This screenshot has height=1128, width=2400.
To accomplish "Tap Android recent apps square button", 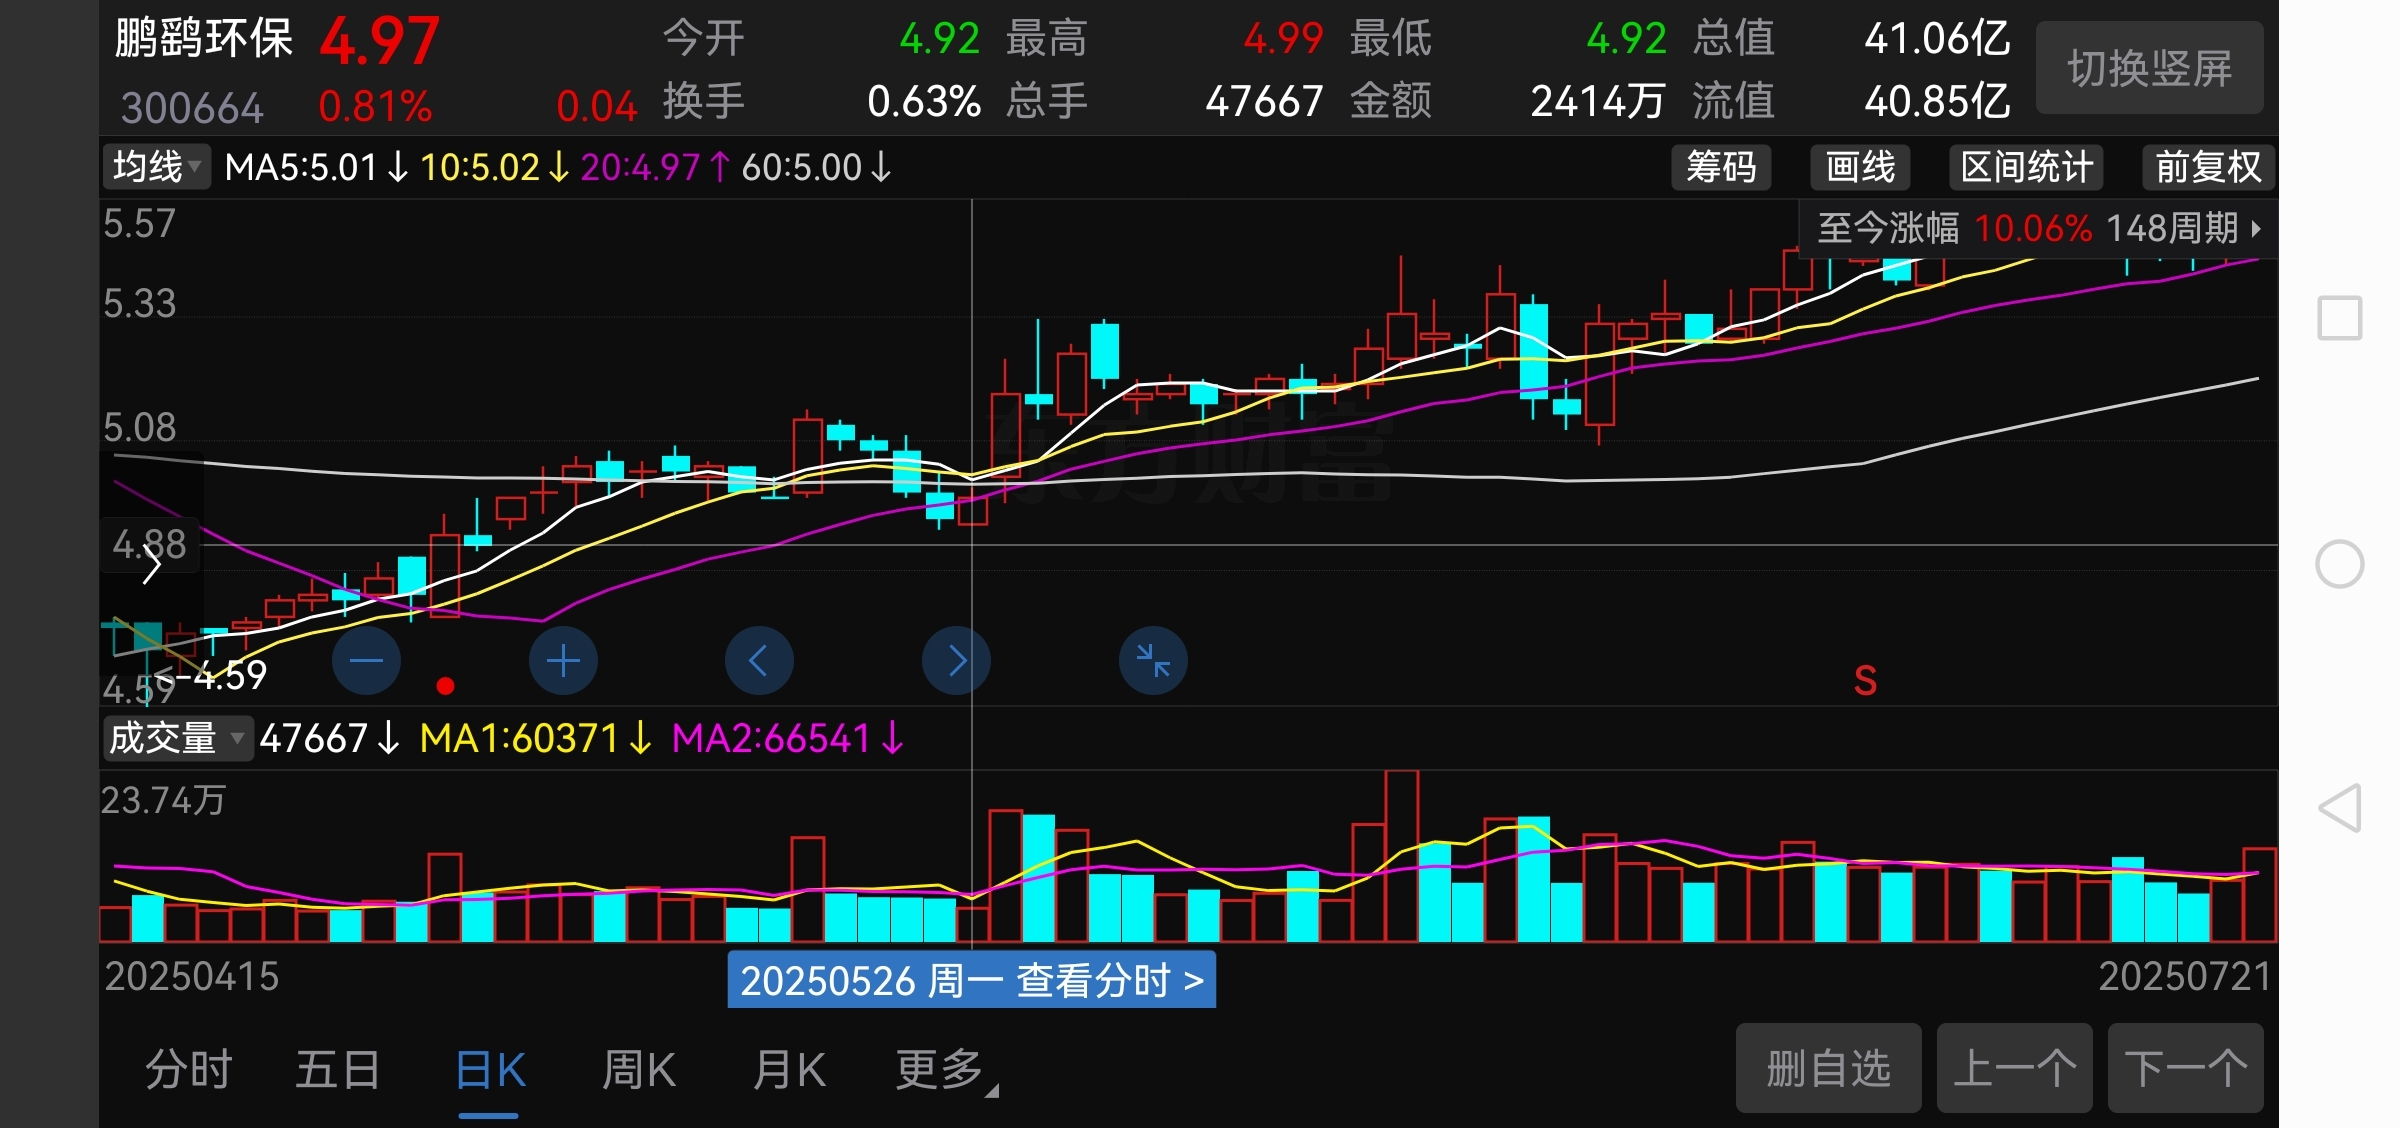I will pos(2340,318).
